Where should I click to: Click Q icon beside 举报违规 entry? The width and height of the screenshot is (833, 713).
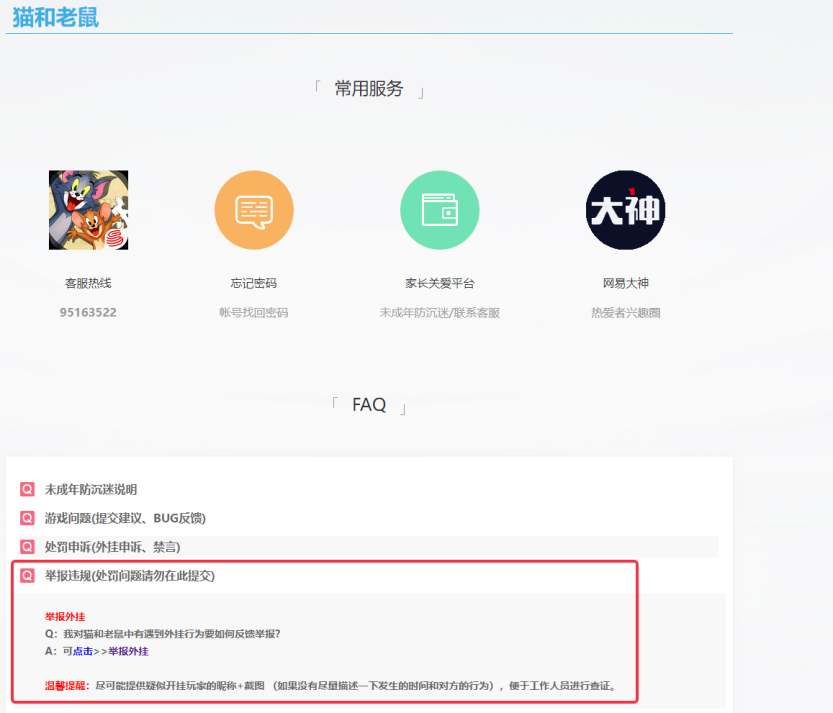[27, 575]
